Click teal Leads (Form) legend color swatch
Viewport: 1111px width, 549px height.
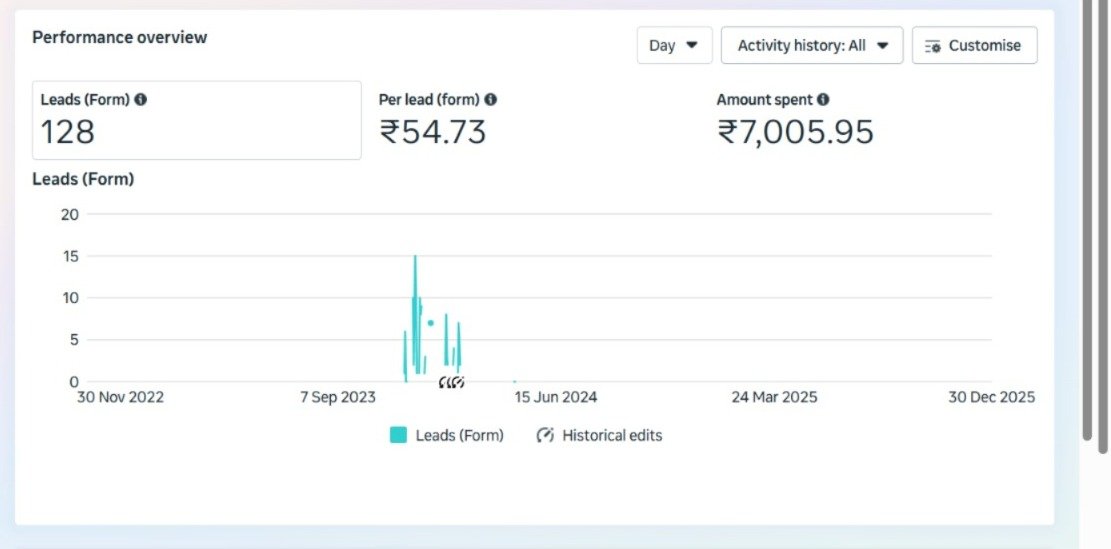click(398, 435)
